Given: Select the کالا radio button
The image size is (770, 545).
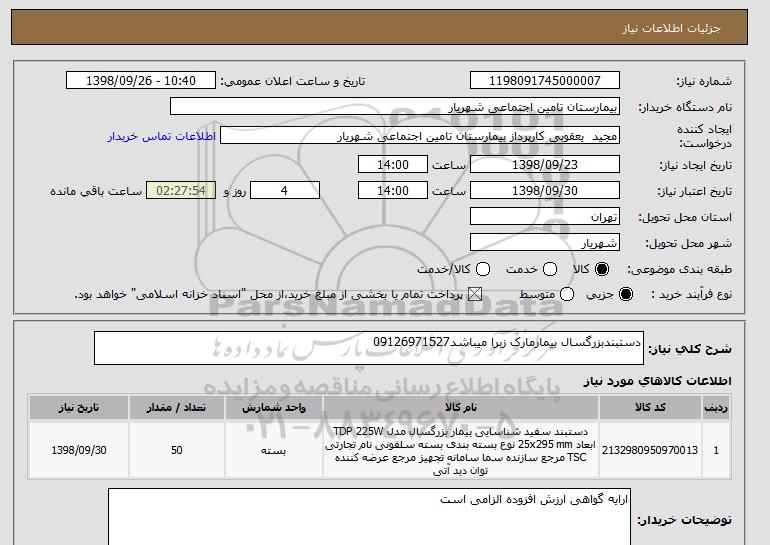Looking at the screenshot, I should click(x=602, y=269).
